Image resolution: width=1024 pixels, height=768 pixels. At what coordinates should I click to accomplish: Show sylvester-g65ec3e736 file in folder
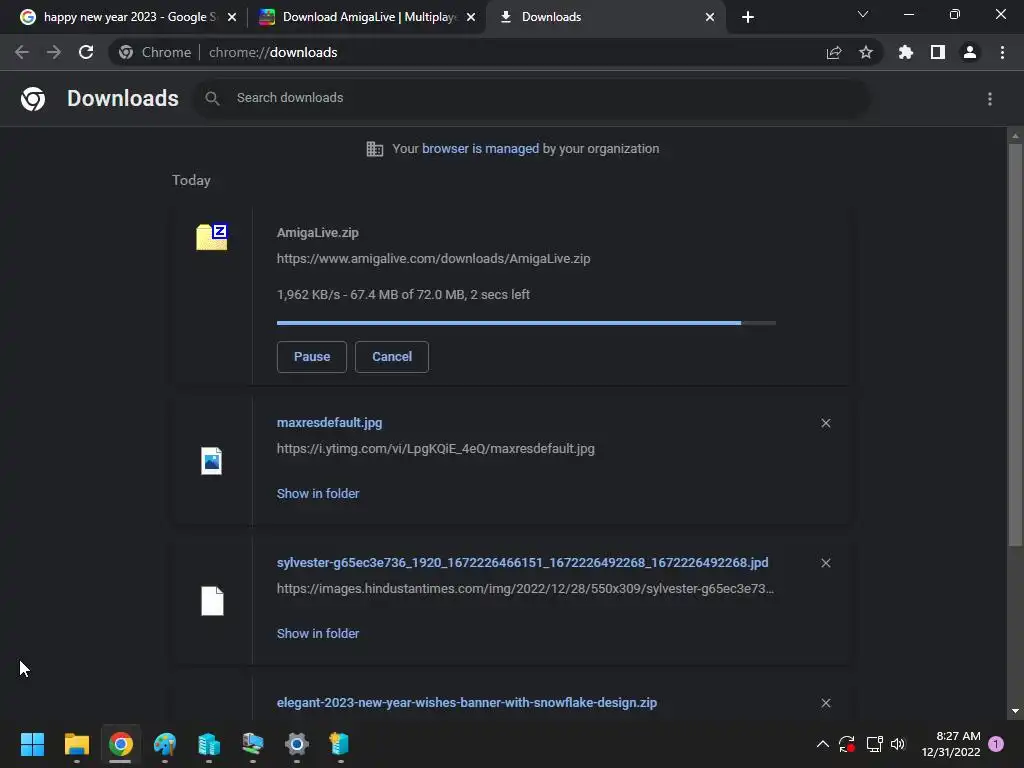pos(318,633)
